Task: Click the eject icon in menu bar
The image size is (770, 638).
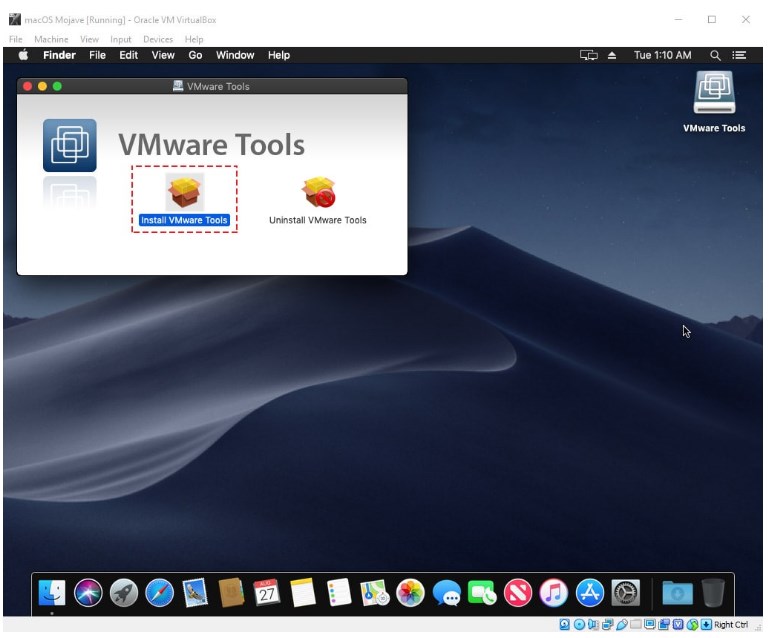Action: 612,55
